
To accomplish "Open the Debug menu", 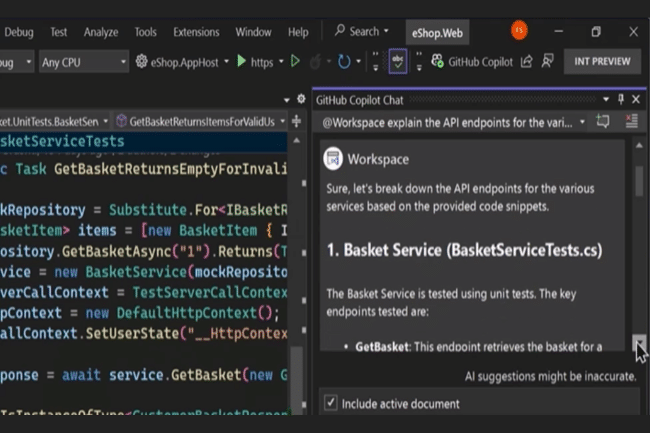I will (x=19, y=32).
